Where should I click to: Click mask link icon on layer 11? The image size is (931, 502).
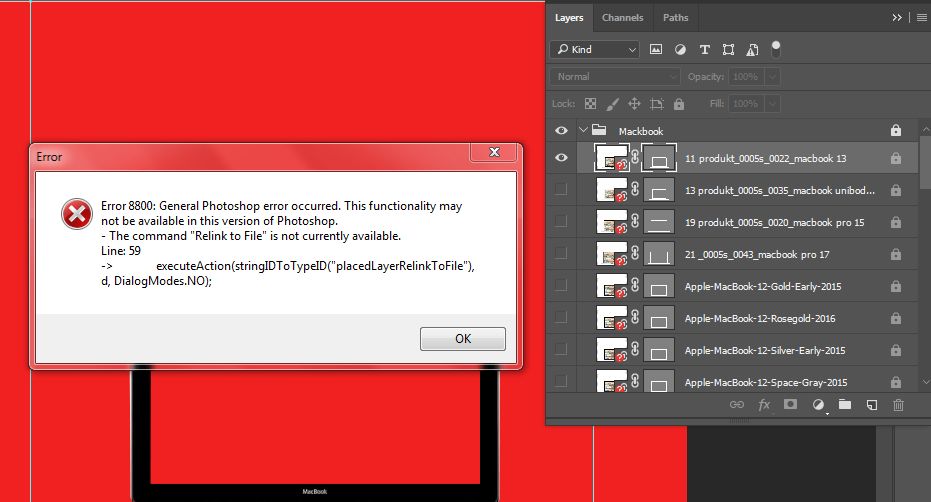pos(635,157)
